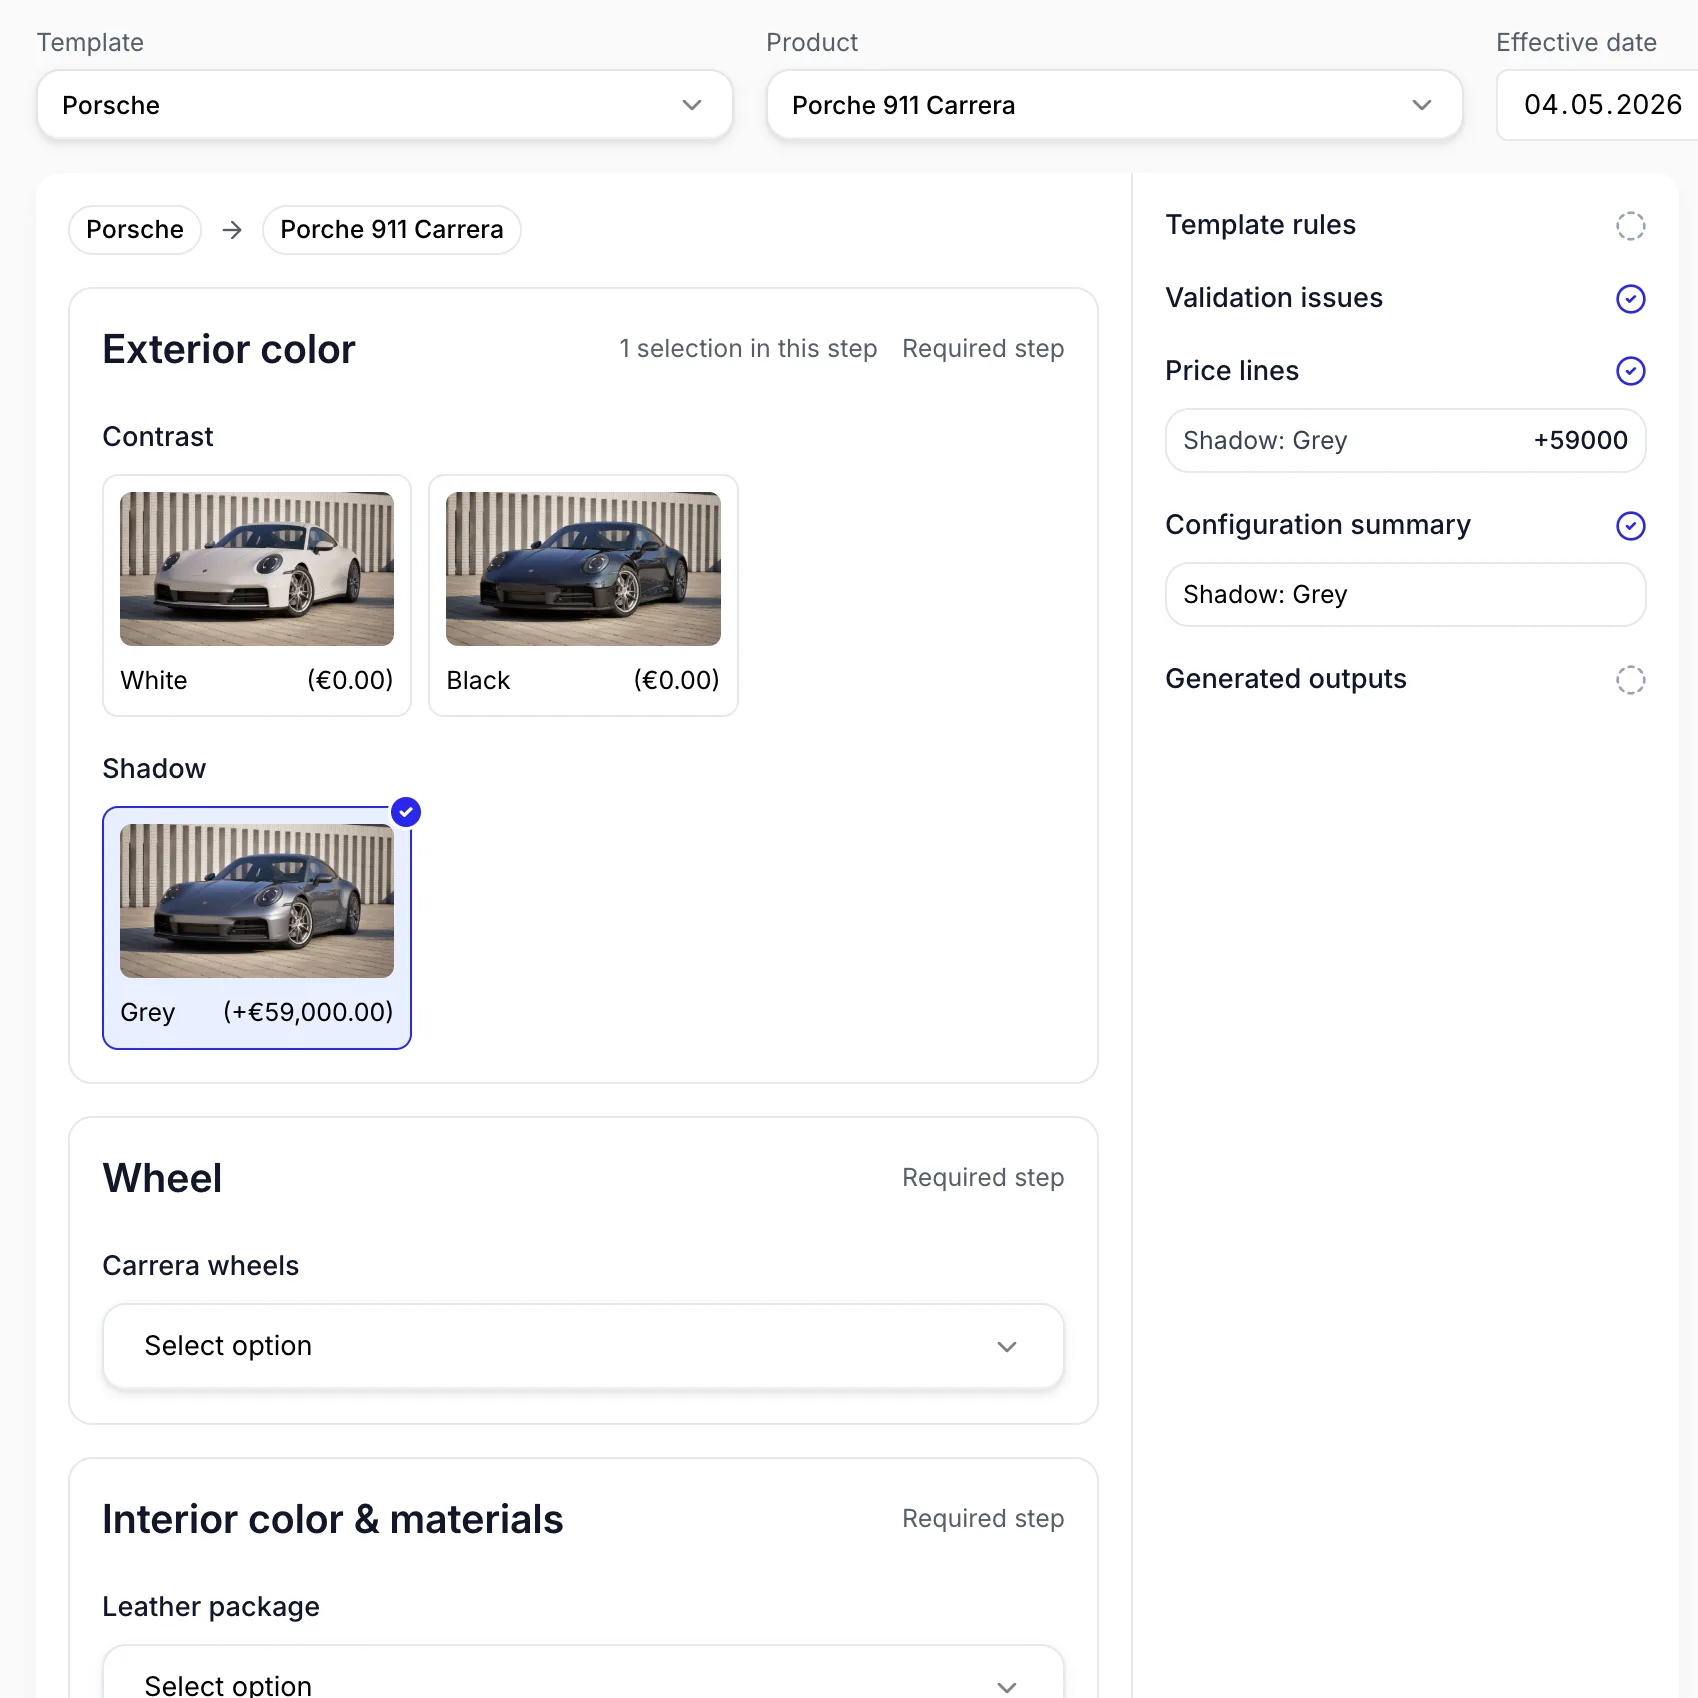Click the Template rules dashed circle icon

1630,226
